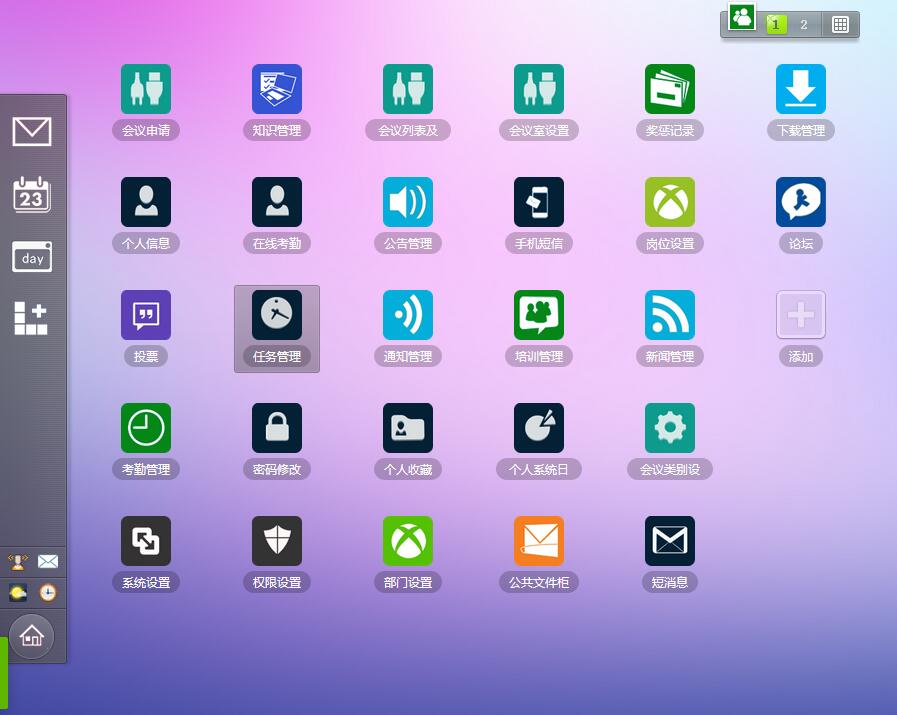Open the 会议列表及 app icon
Viewport: 897px width, 715px height.
click(408, 89)
